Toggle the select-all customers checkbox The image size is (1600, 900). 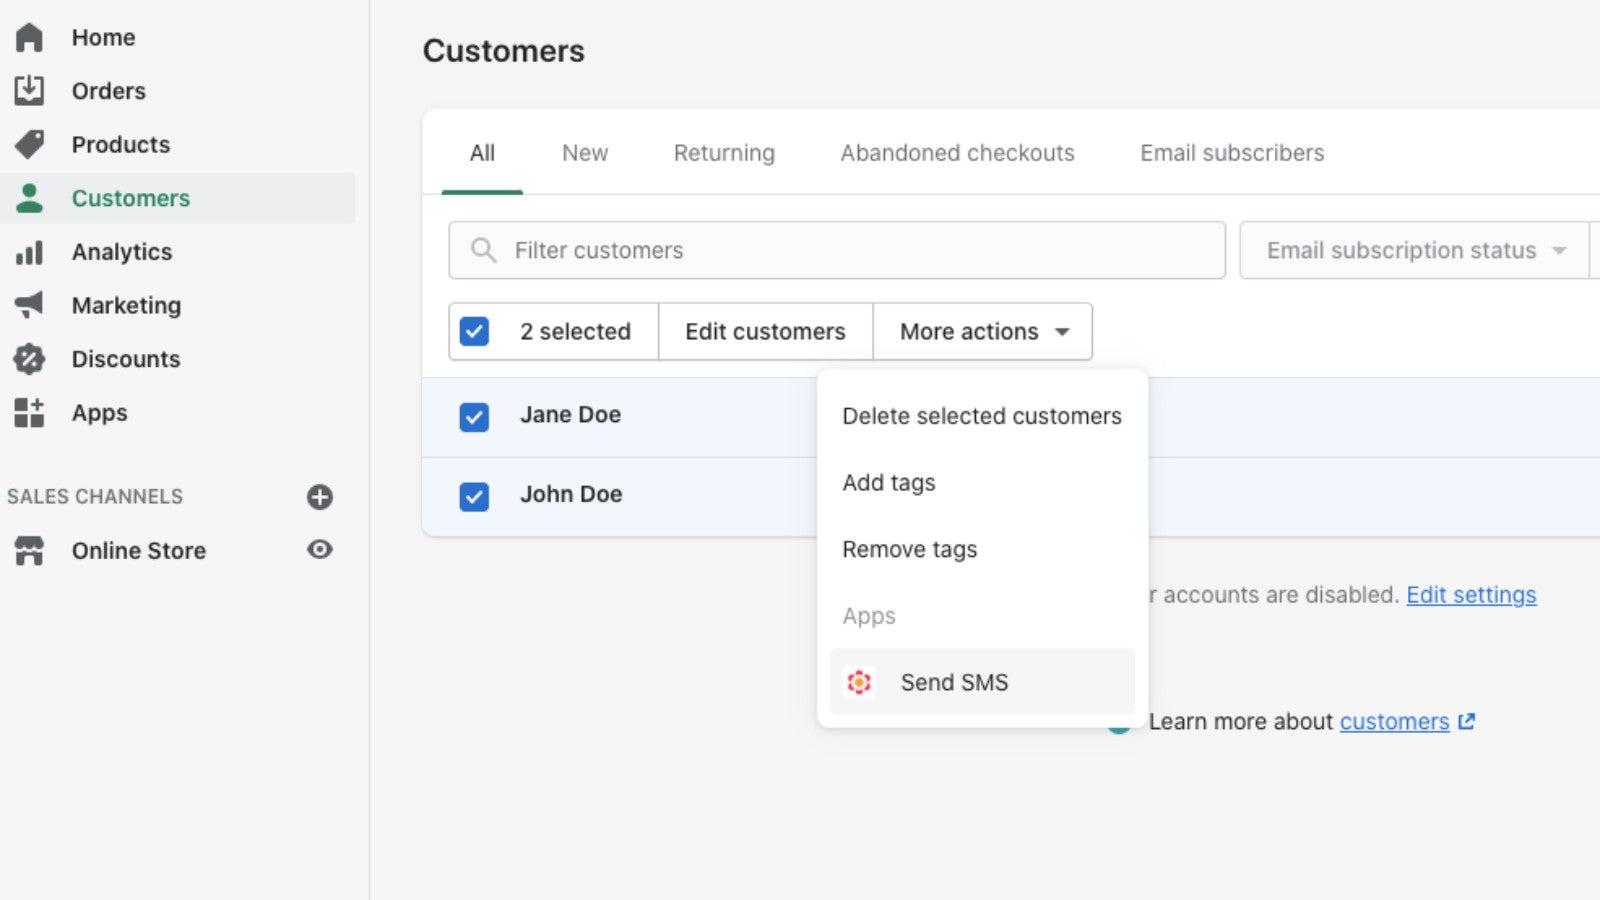coord(474,331)
